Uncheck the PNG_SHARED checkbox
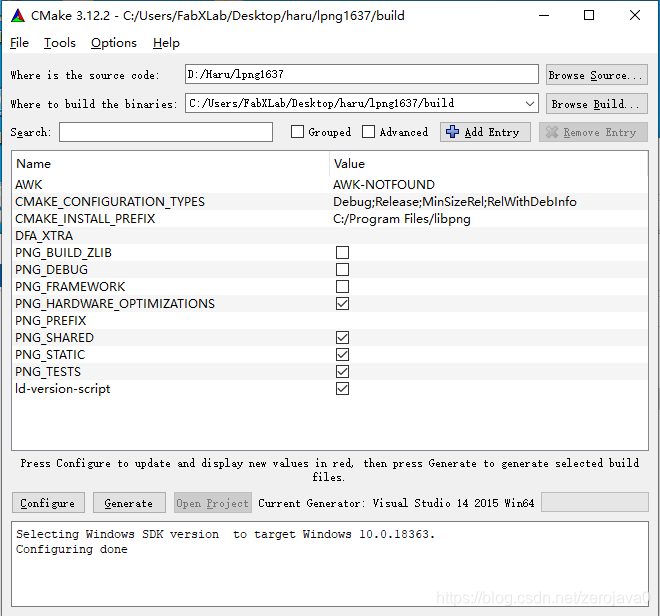This screenshot has height=616, width=660. pyautogui.click(x=342, y=338)
